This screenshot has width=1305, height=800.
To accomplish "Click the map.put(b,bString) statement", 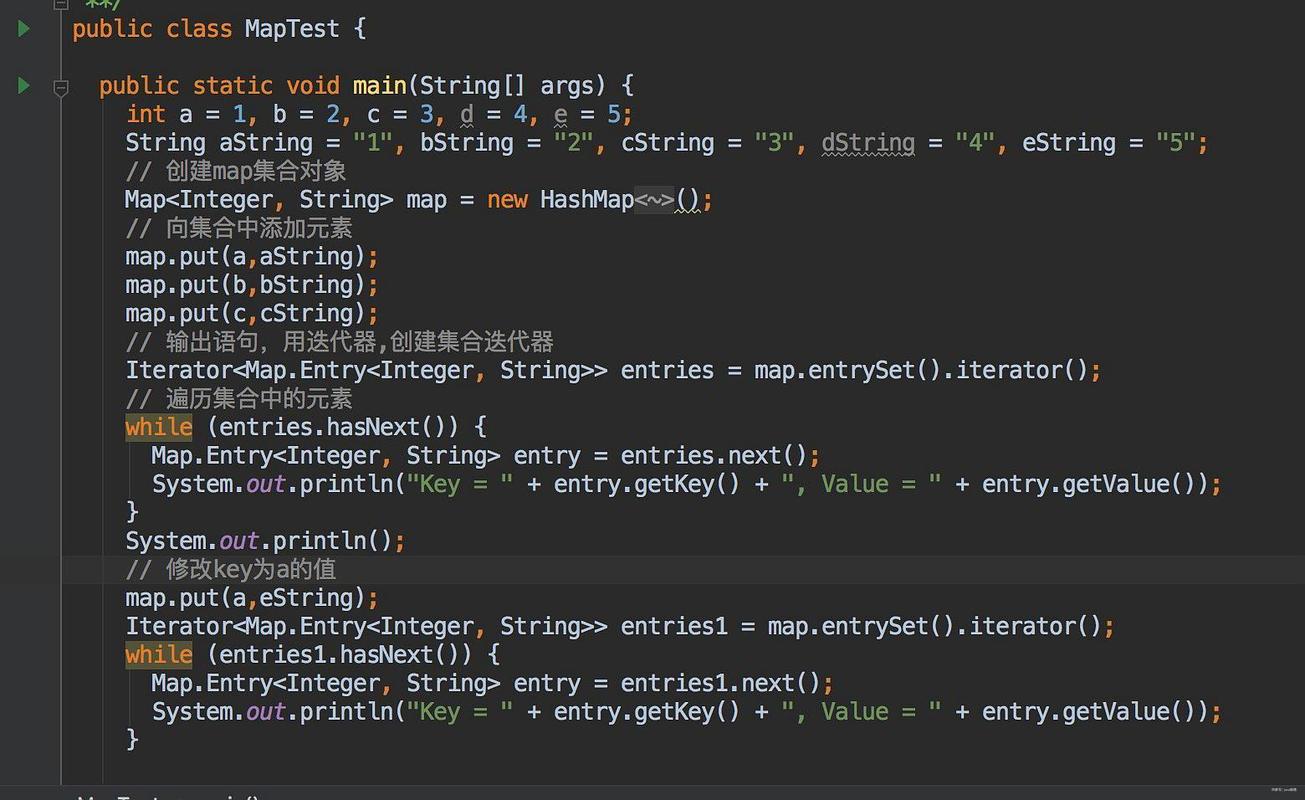I will 251,285.
